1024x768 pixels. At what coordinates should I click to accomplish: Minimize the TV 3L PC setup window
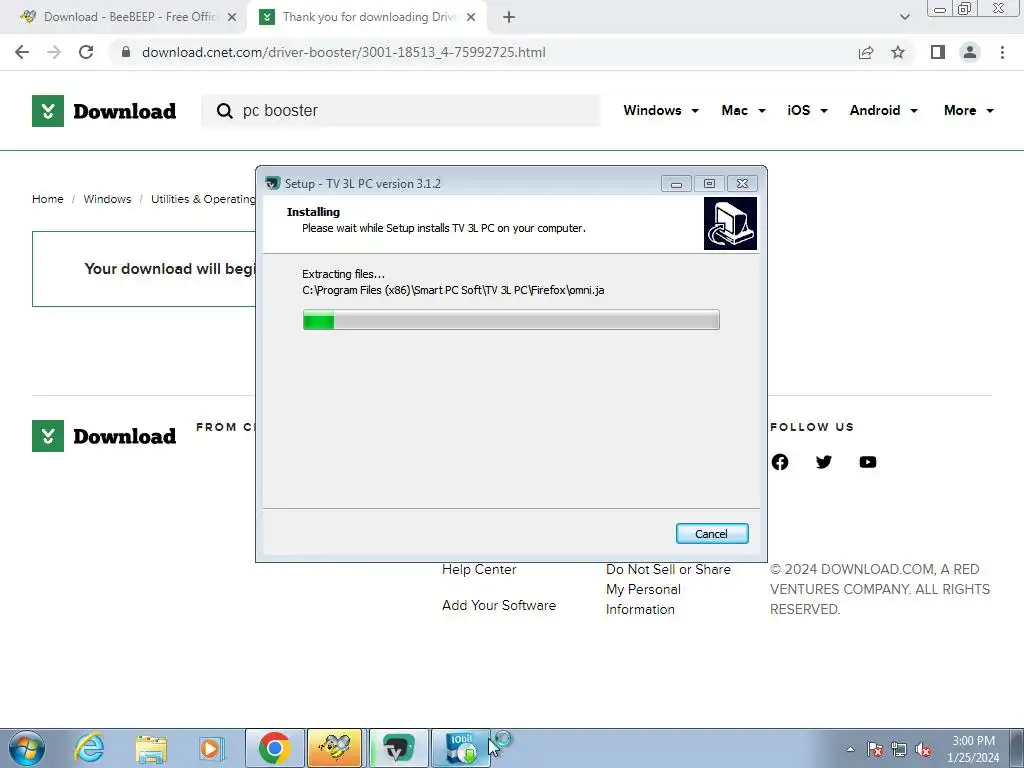point(676,184)
